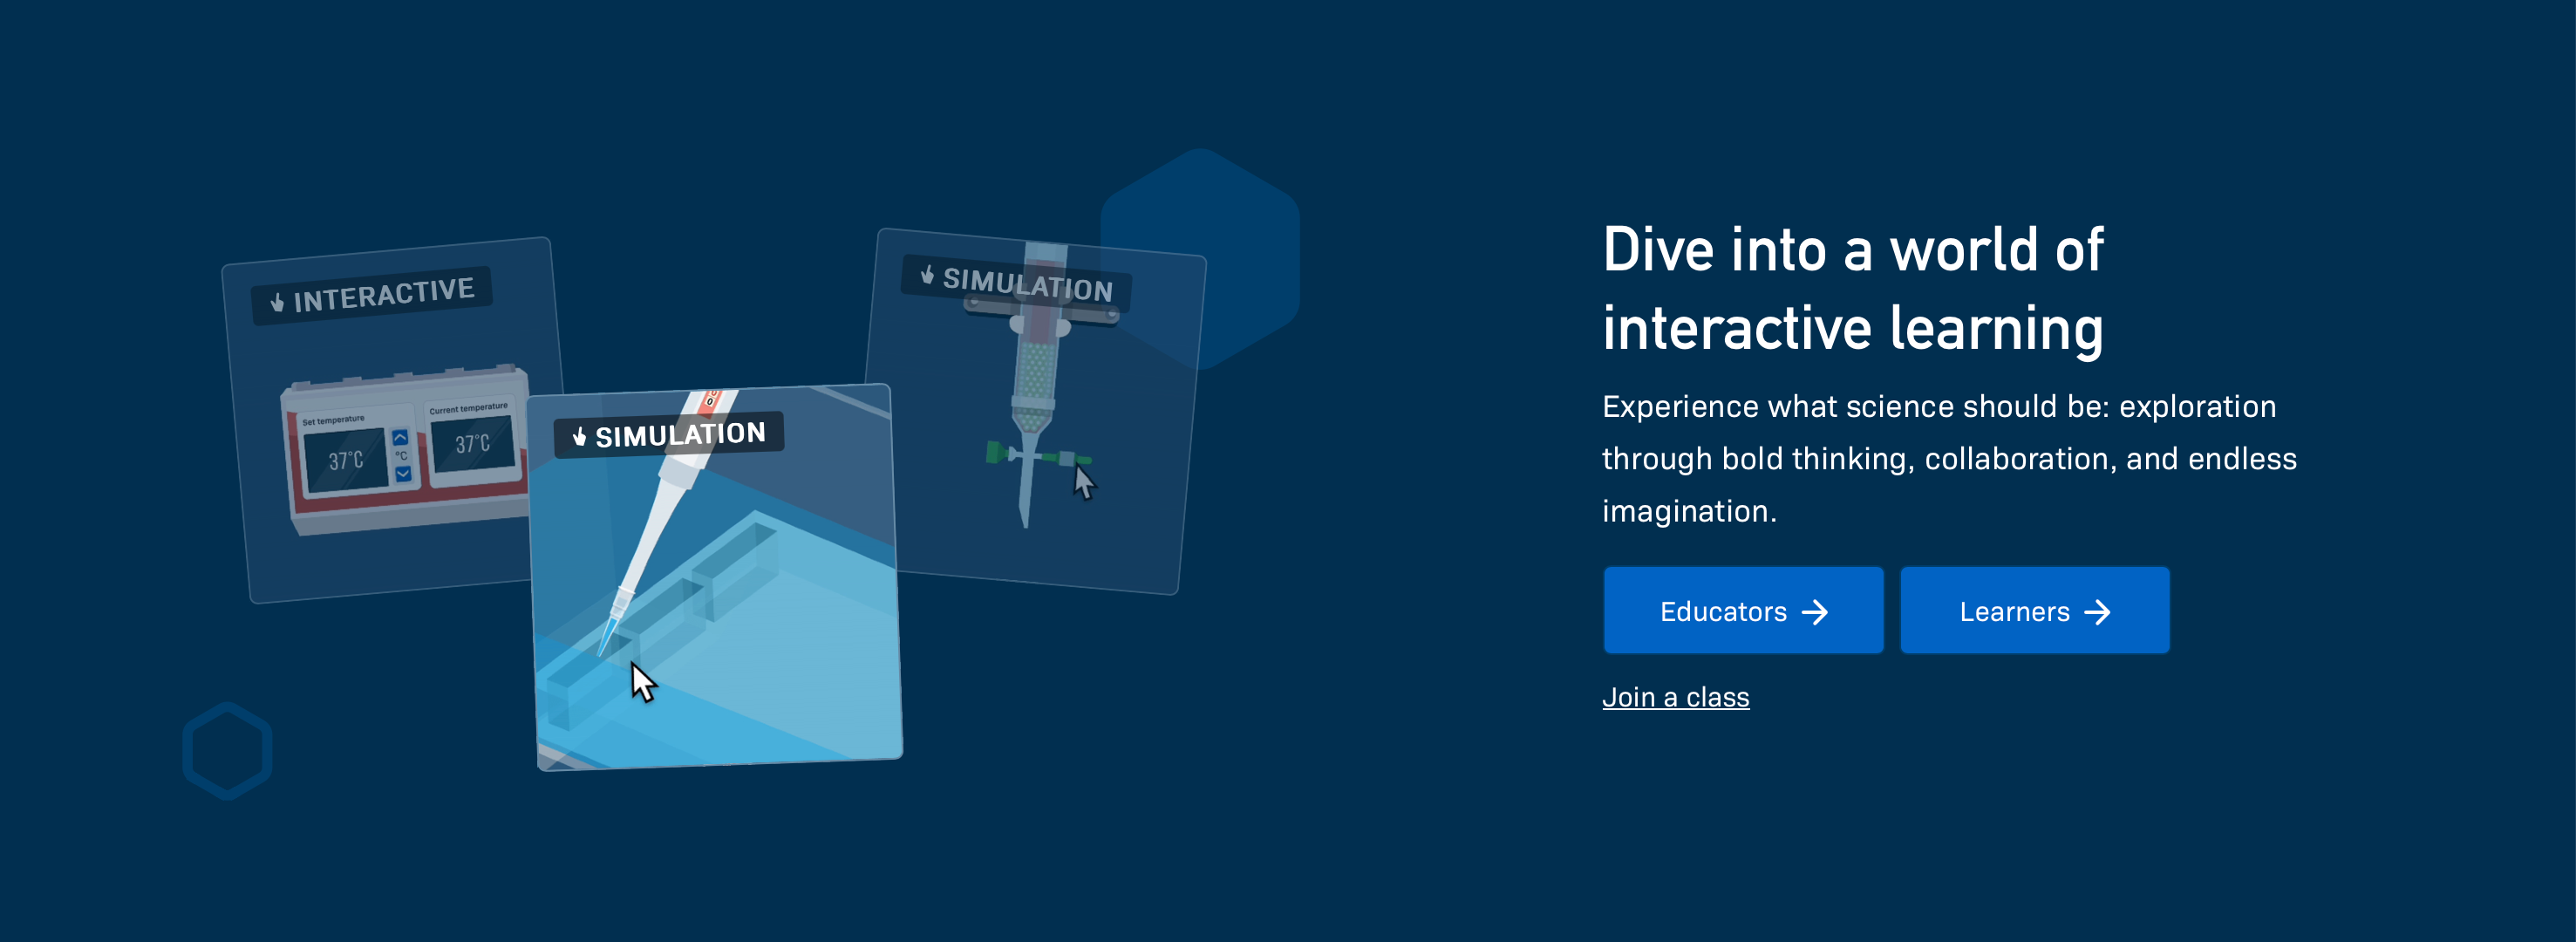Click the Current temperature 37°C display
2576x942 pixels.
coord(473,443)
